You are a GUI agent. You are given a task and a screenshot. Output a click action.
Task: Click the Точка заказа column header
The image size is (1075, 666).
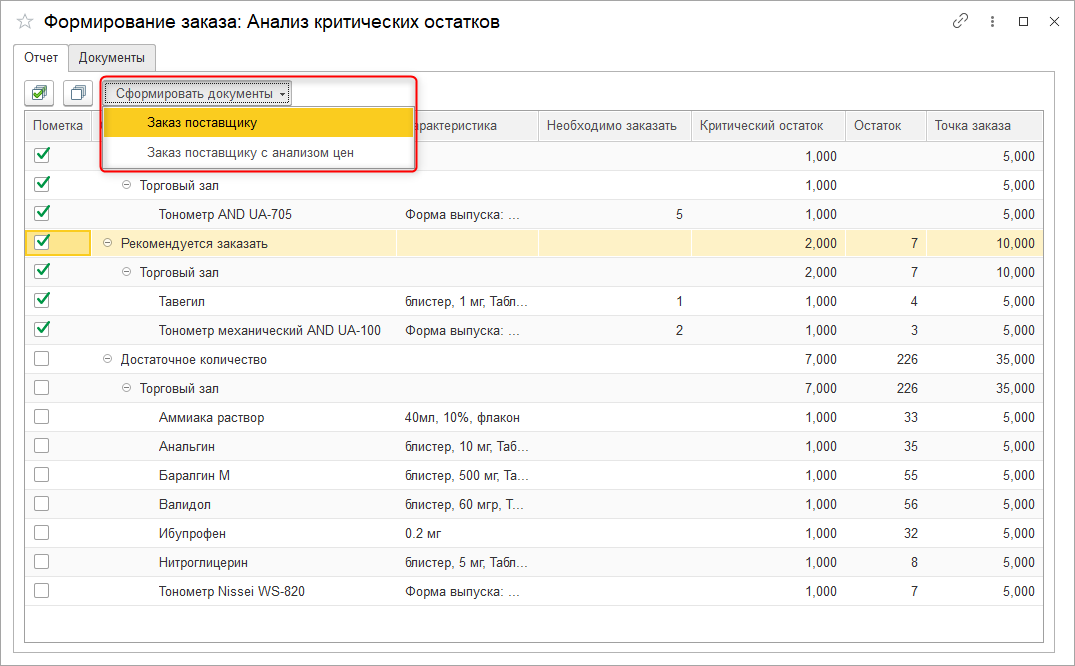point(985,126)
